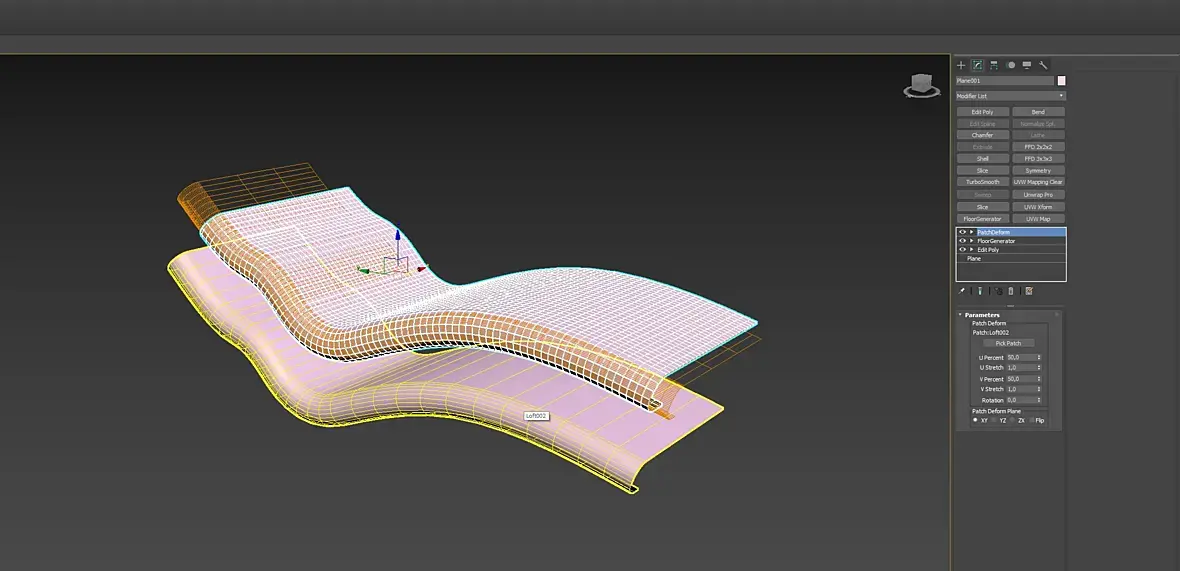The width and height of the screenshot is (1180, 571).
Task: Expand the FloorGenerator stack entry
Action: click(x=972, y=241)
